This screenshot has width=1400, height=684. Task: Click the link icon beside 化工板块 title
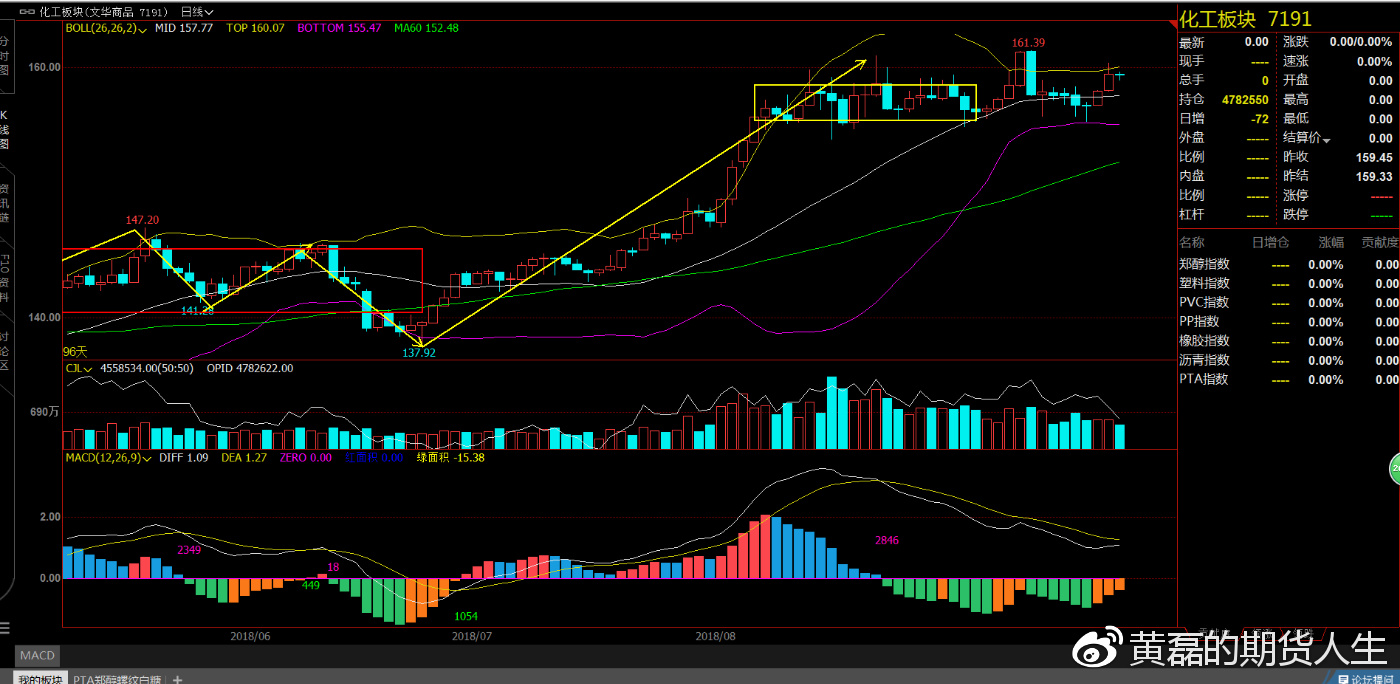(26, 12)
